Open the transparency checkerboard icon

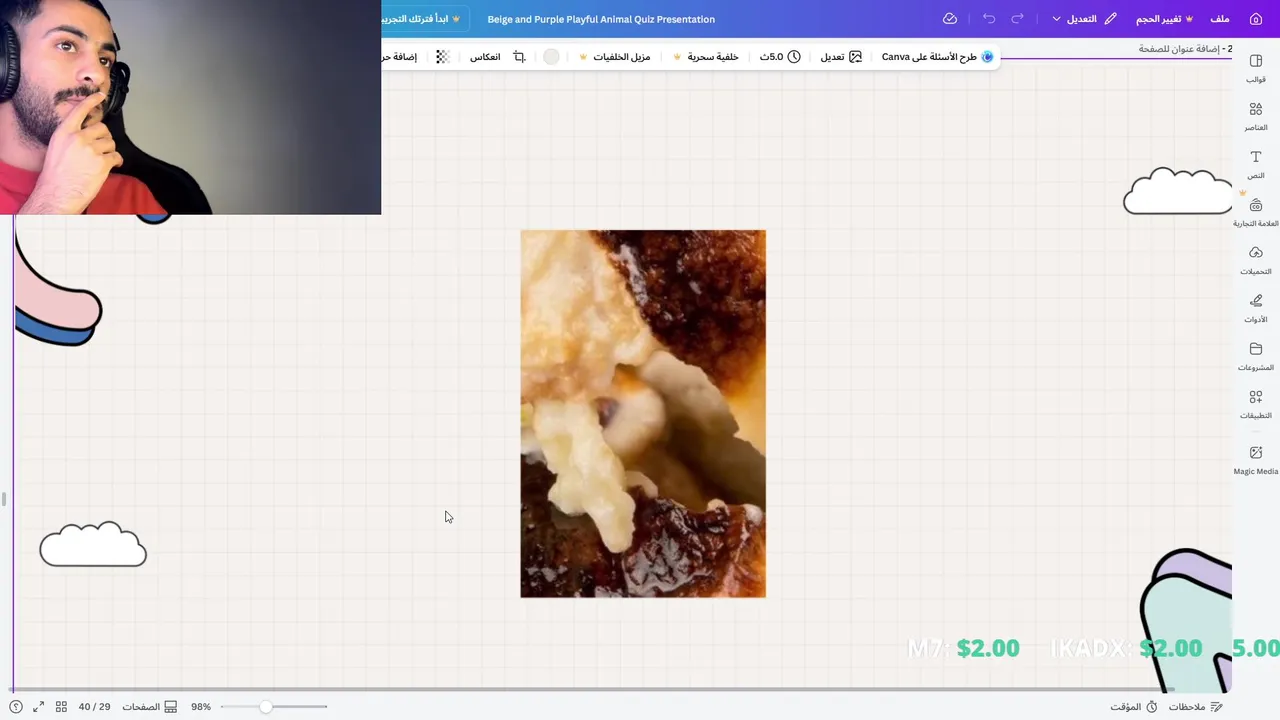coord(443,57)
